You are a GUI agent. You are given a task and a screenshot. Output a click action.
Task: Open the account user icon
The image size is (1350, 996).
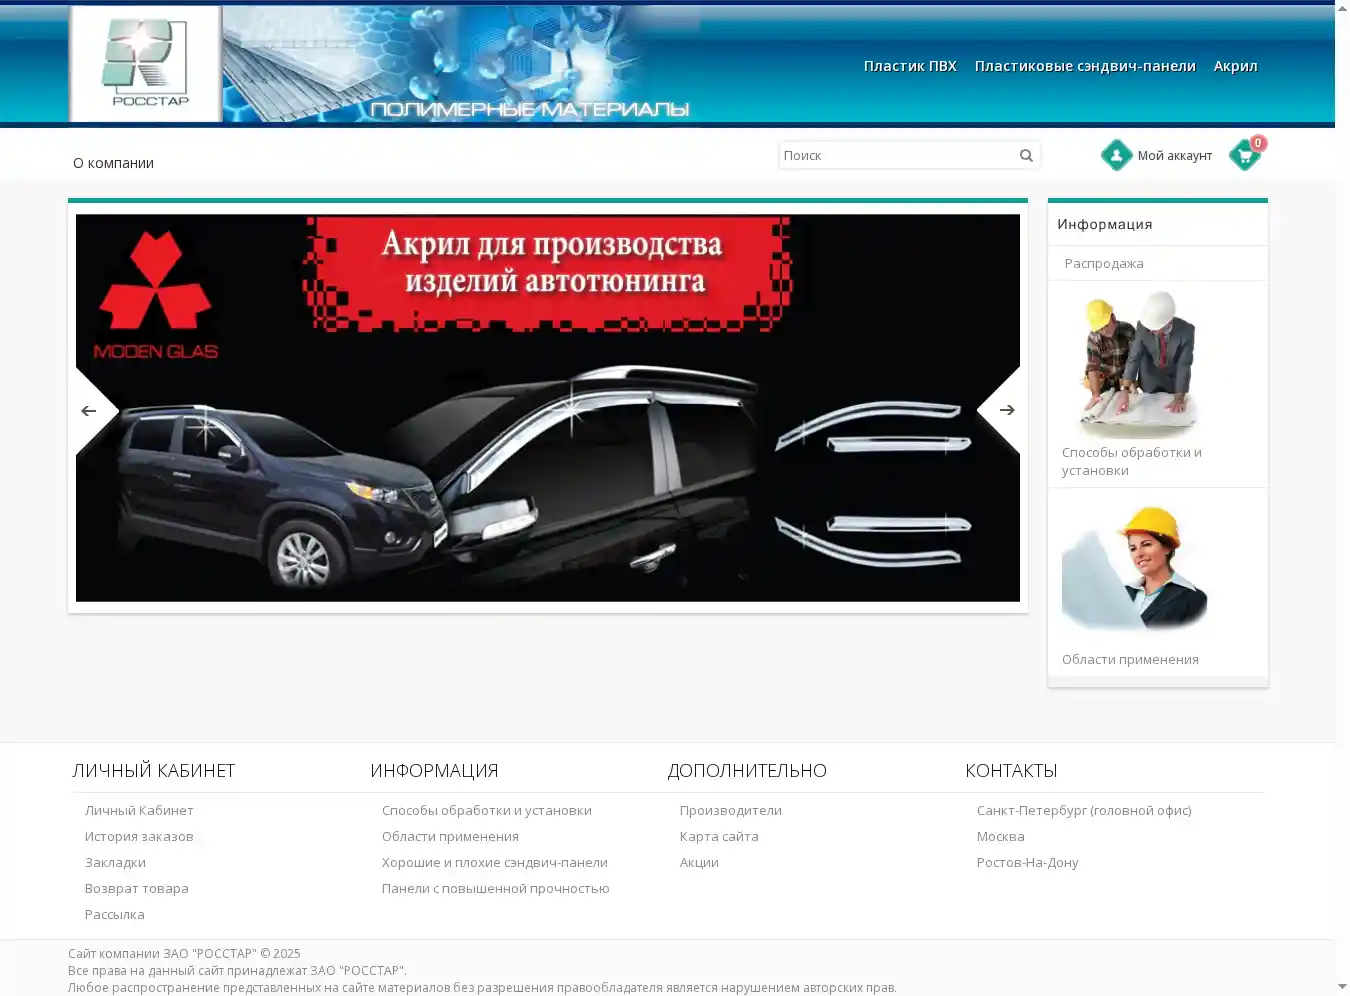1116,155
